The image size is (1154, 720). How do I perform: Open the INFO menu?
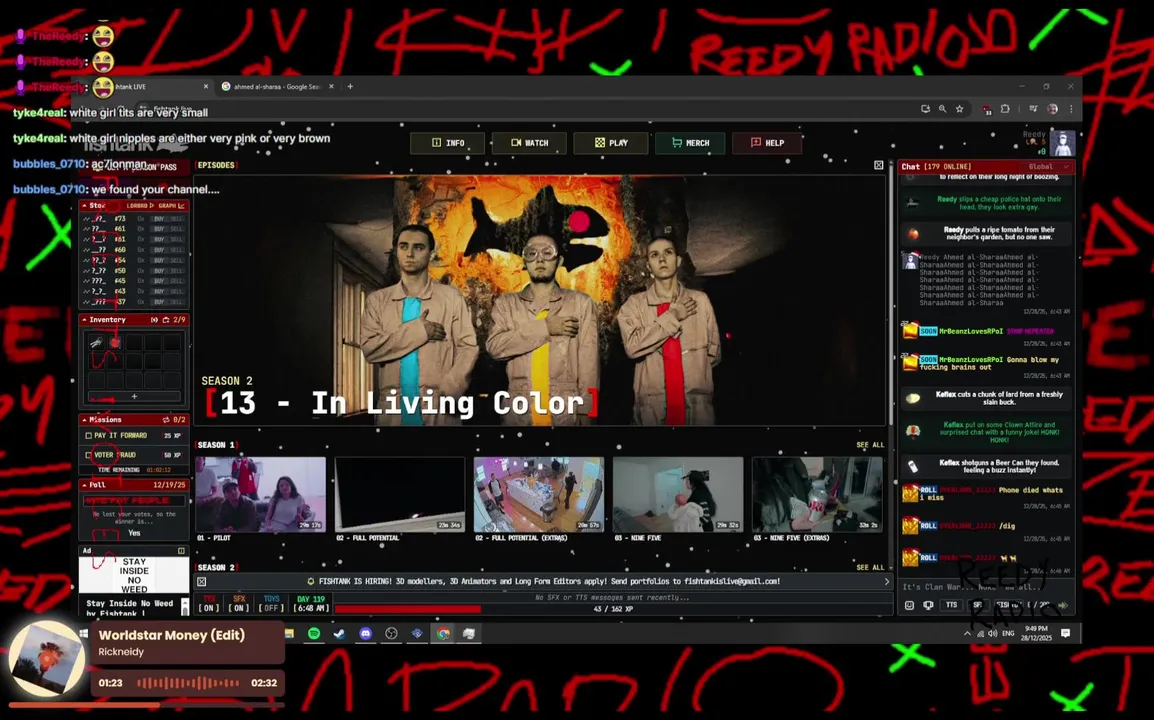point(447,143)
